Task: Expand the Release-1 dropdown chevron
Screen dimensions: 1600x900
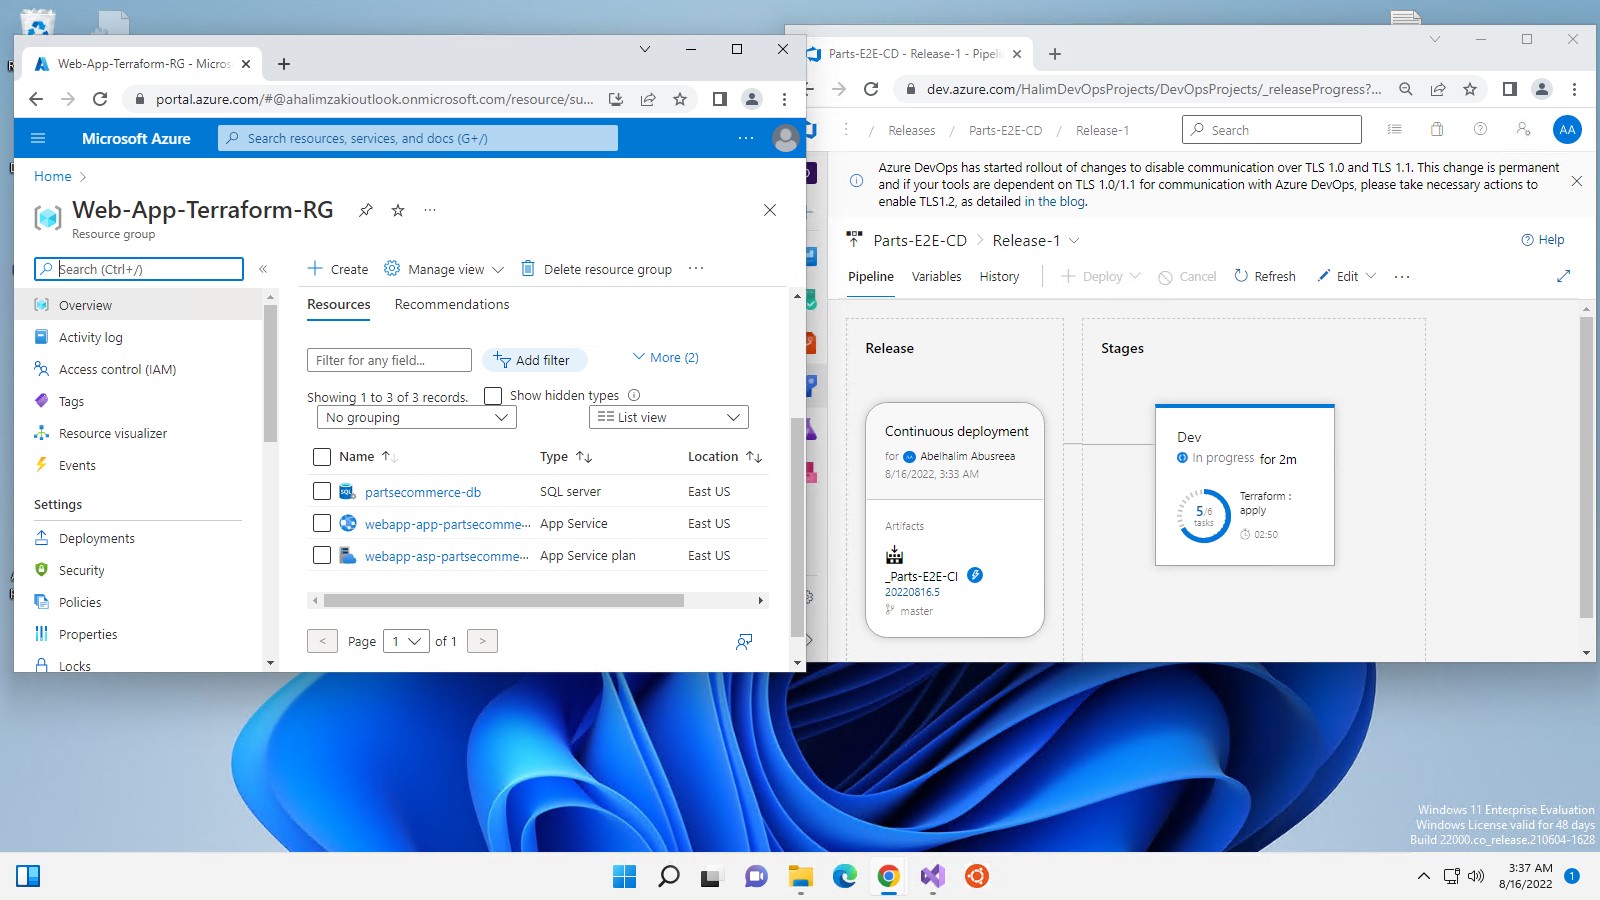Action: pyautogui.click(x=1075, y=240)
